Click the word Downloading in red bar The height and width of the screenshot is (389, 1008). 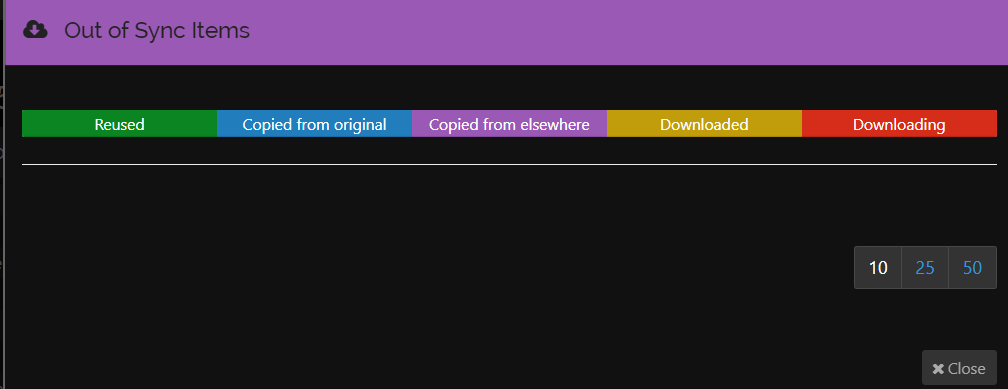[899, 124]
